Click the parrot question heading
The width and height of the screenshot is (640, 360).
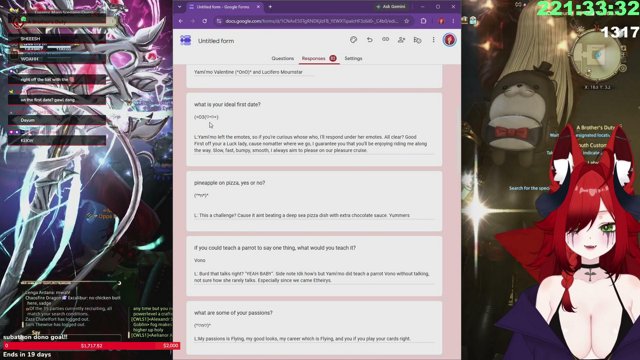[x=275, y=248]
